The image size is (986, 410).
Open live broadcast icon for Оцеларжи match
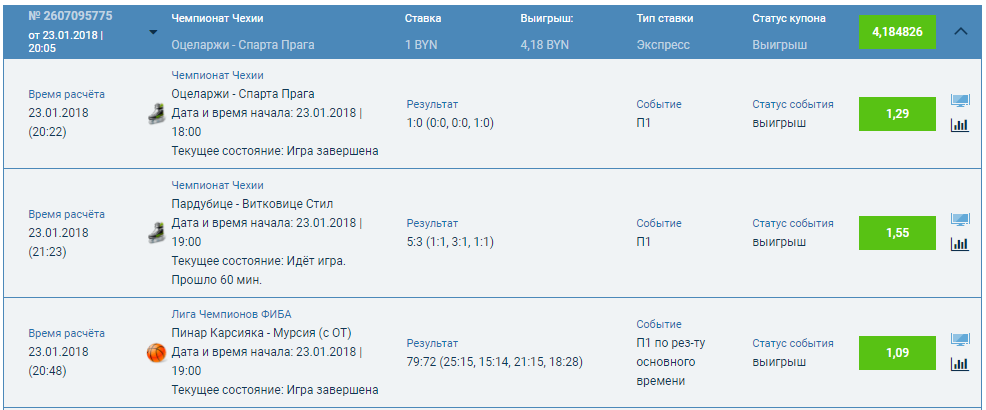click(x=960, y=101)
